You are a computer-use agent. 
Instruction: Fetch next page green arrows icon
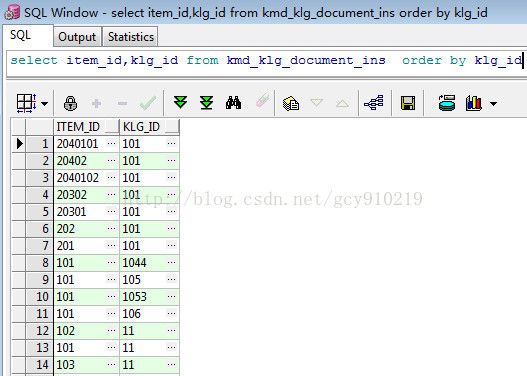coord(180,102)
